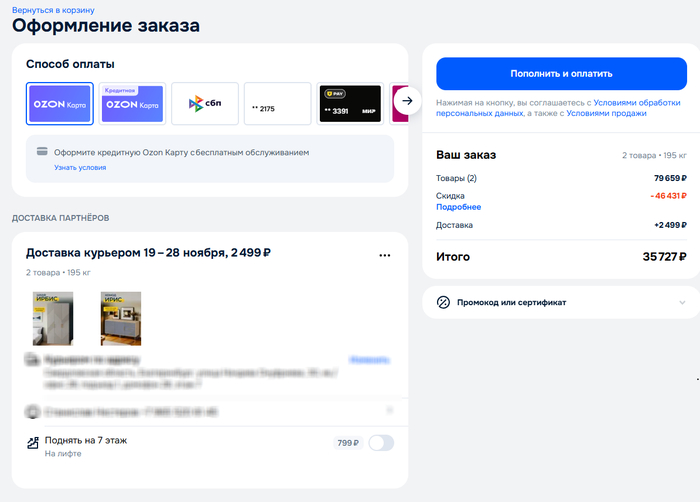Expand the Промокод или сертификат section

(x=511, y=302)
